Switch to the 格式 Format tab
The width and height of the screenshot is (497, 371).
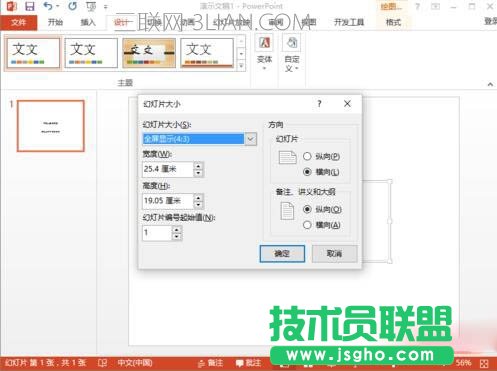click(393, 22)
